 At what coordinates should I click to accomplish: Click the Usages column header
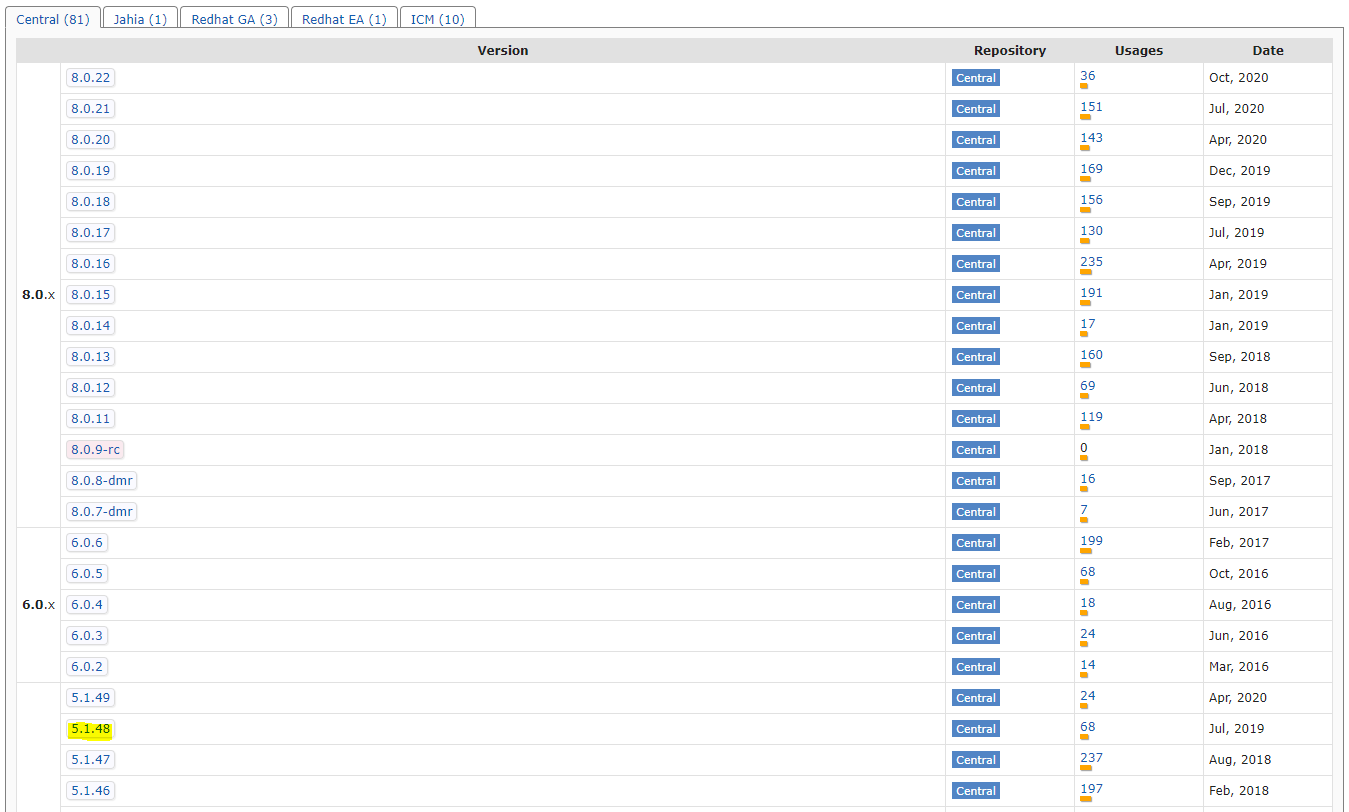coord(1139,50)
